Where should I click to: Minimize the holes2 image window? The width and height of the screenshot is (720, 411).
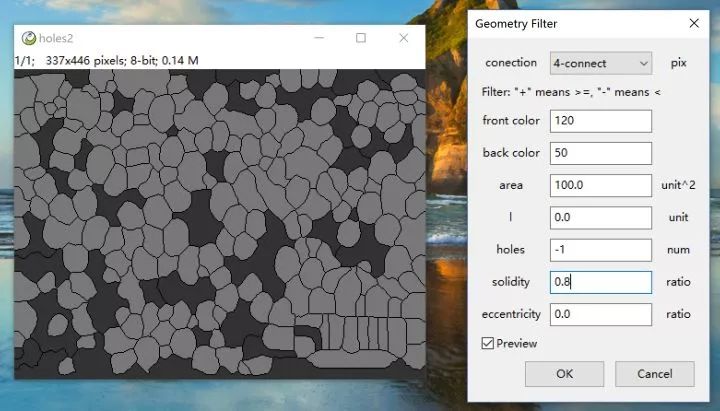tap(319, 38)
